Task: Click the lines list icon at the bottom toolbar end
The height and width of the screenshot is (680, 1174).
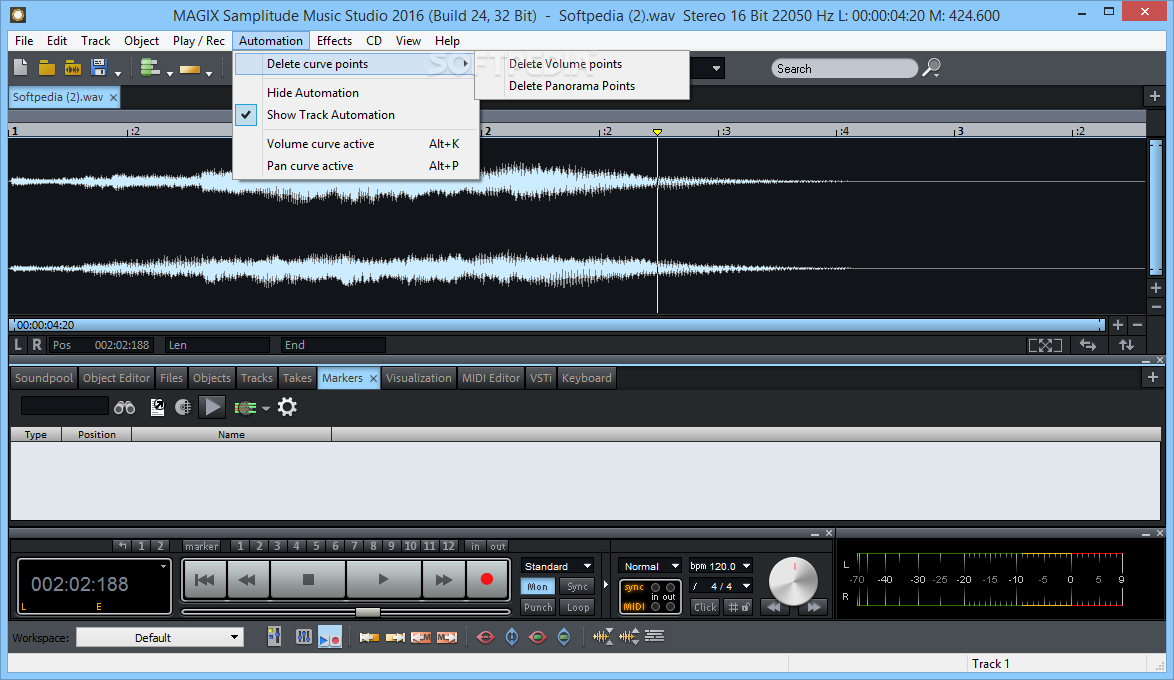Action: pos(654,637)
